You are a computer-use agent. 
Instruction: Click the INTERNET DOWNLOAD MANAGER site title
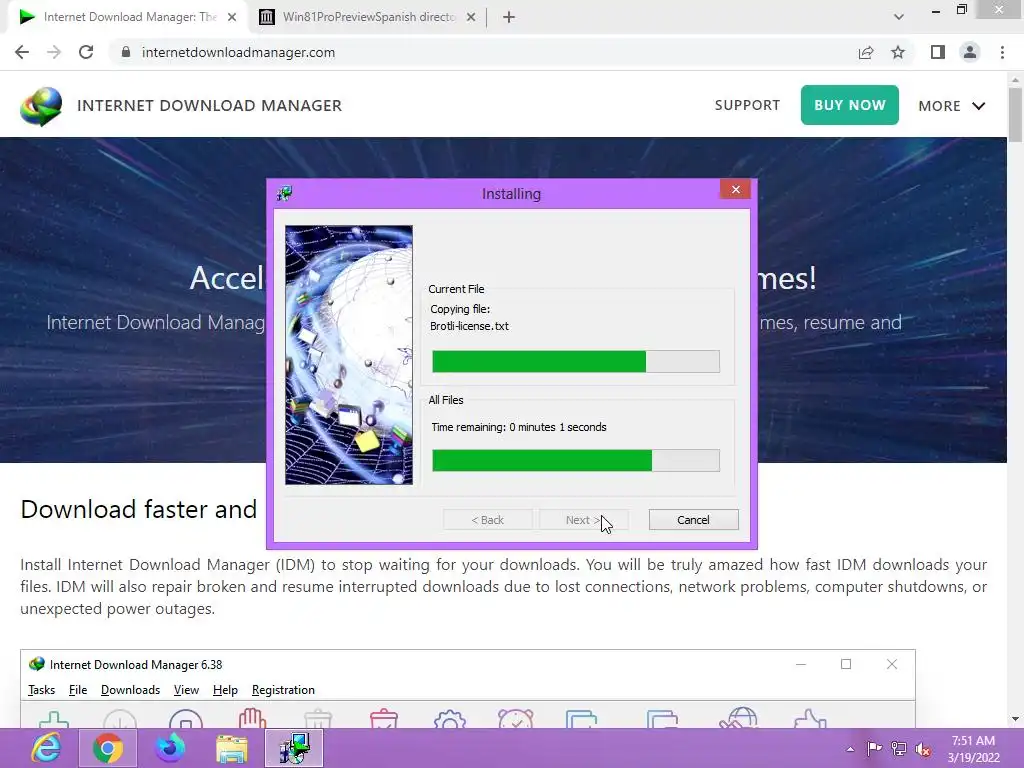pos(209,105)
